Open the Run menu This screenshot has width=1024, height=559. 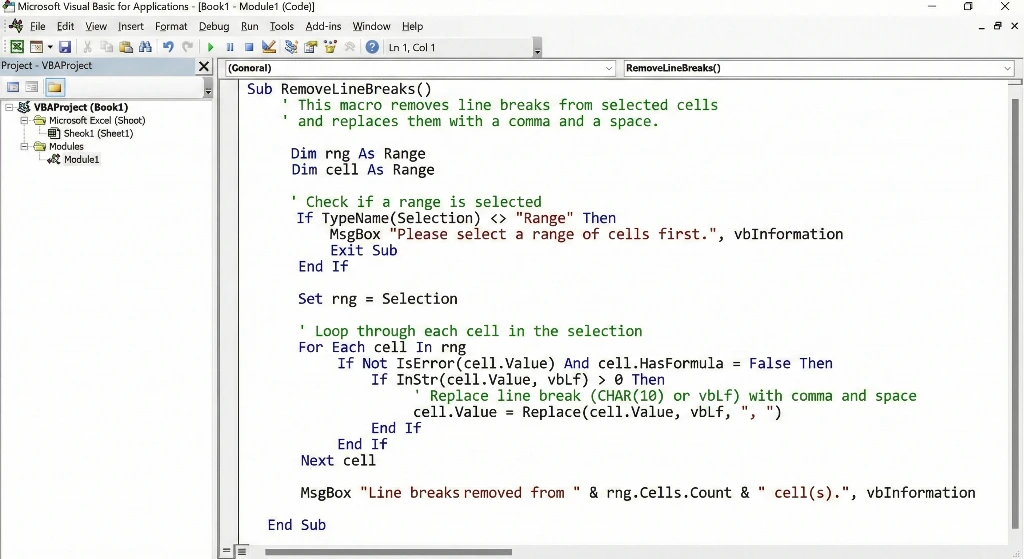pos(249,26)
